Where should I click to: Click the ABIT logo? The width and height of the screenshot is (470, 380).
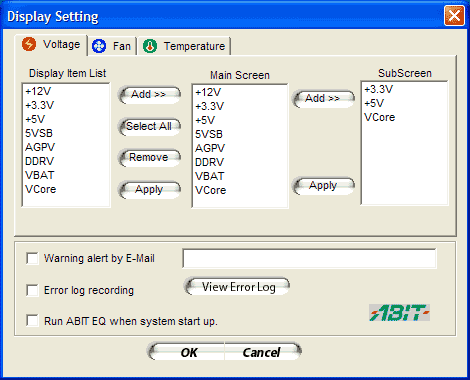pyautogui.click(x=399, y=313)
